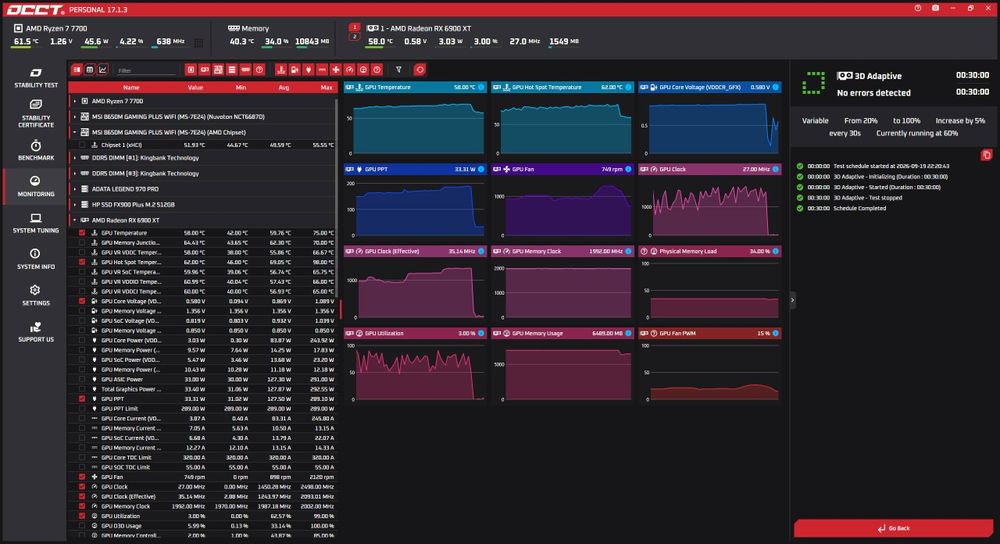This screenshot has height=544, width=1000.
Task: Toggle the voltage sensor type filter
Action: click(294, 70)
